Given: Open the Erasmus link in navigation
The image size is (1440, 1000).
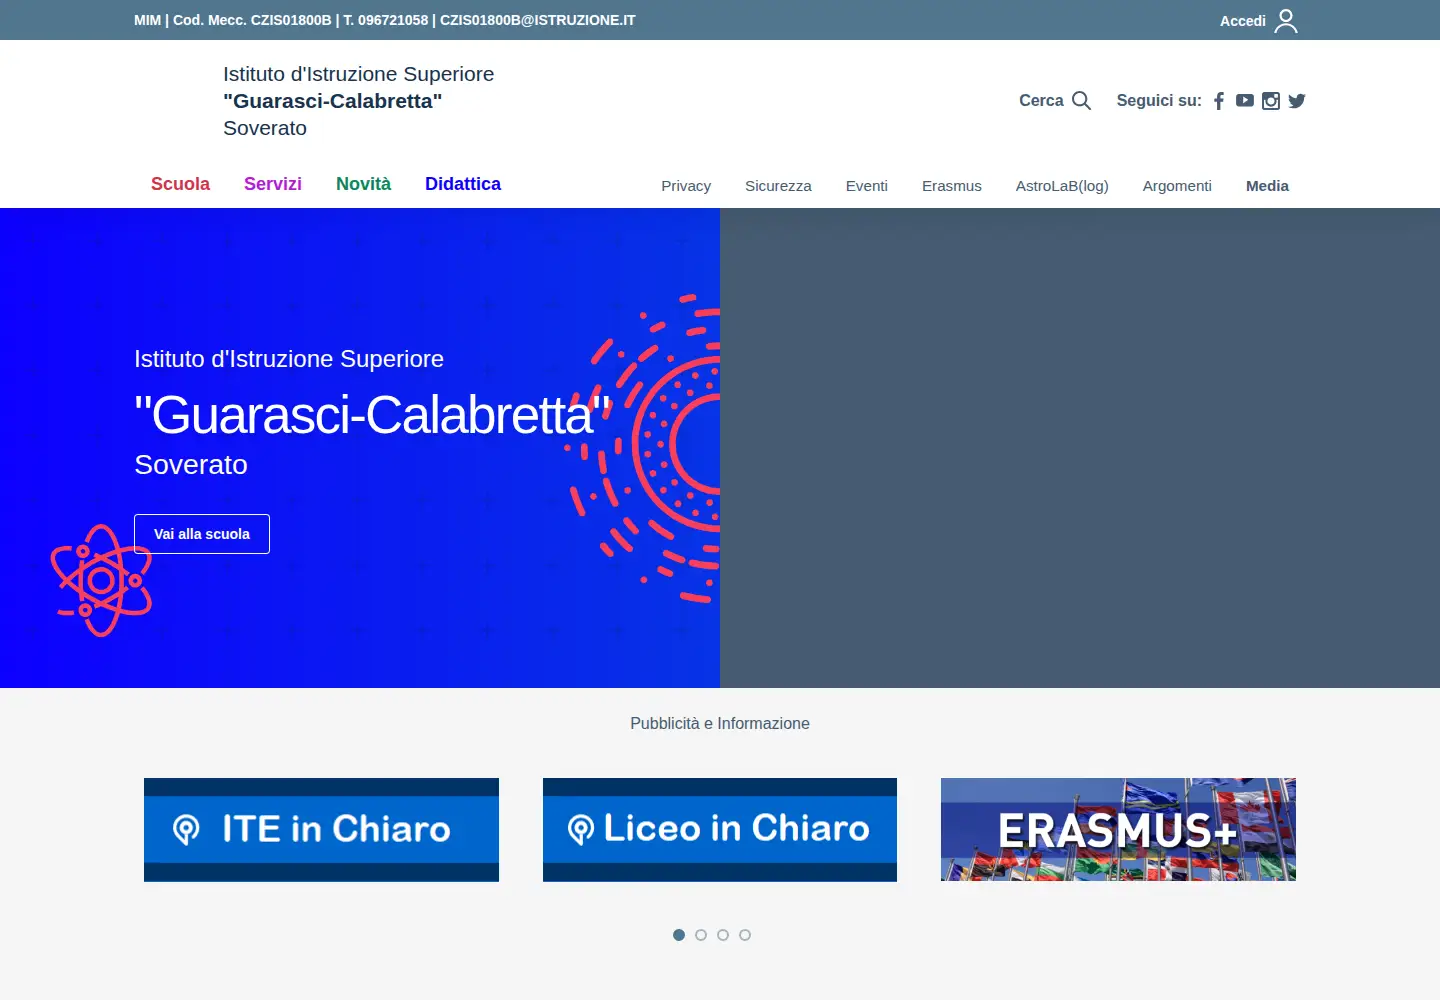Looking at the screenshot, I should [x=952, y=186].
